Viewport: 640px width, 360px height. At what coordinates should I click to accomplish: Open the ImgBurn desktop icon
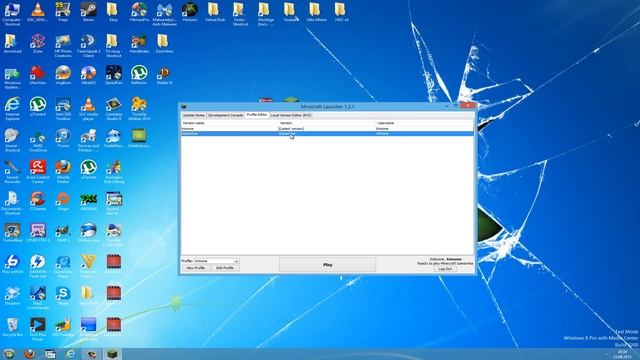pos(63,75)
